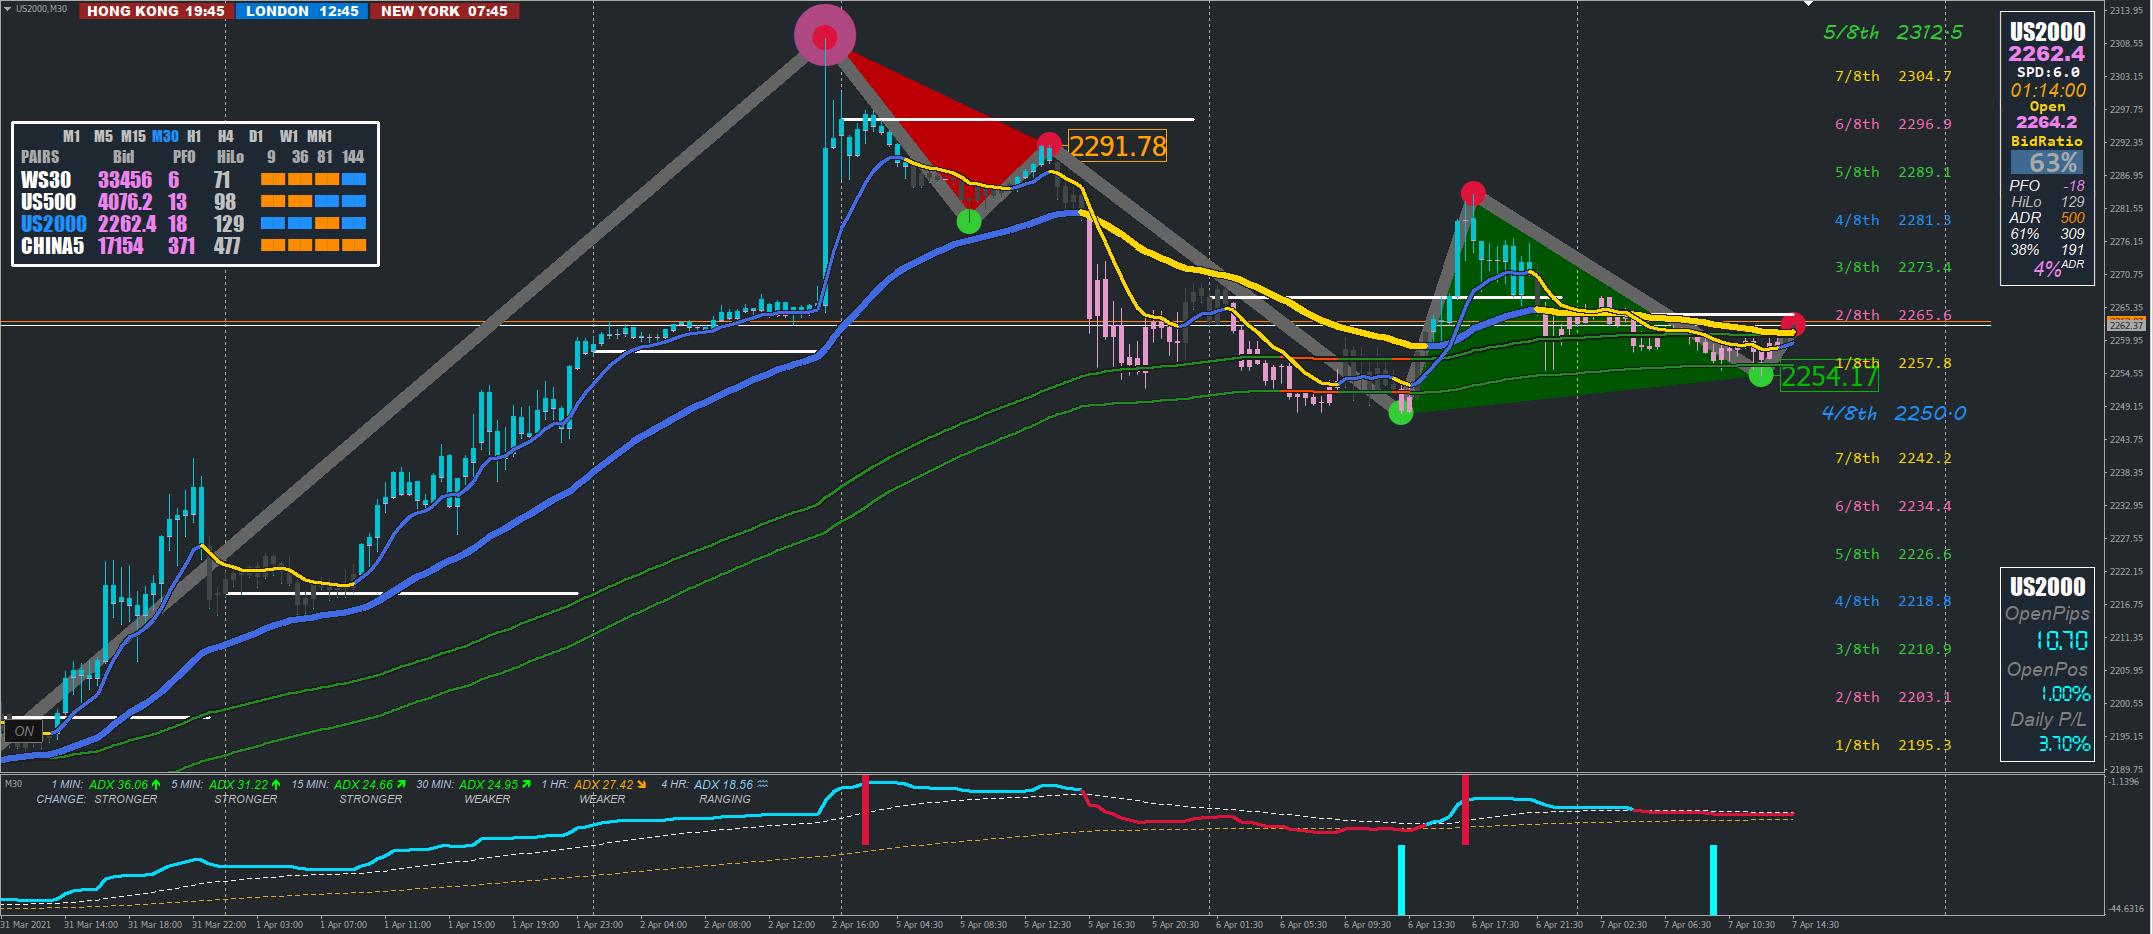Click the 4/8th 2250.0 level label
This screenshot has height=934, width=2153.
tap(1894, 413)
